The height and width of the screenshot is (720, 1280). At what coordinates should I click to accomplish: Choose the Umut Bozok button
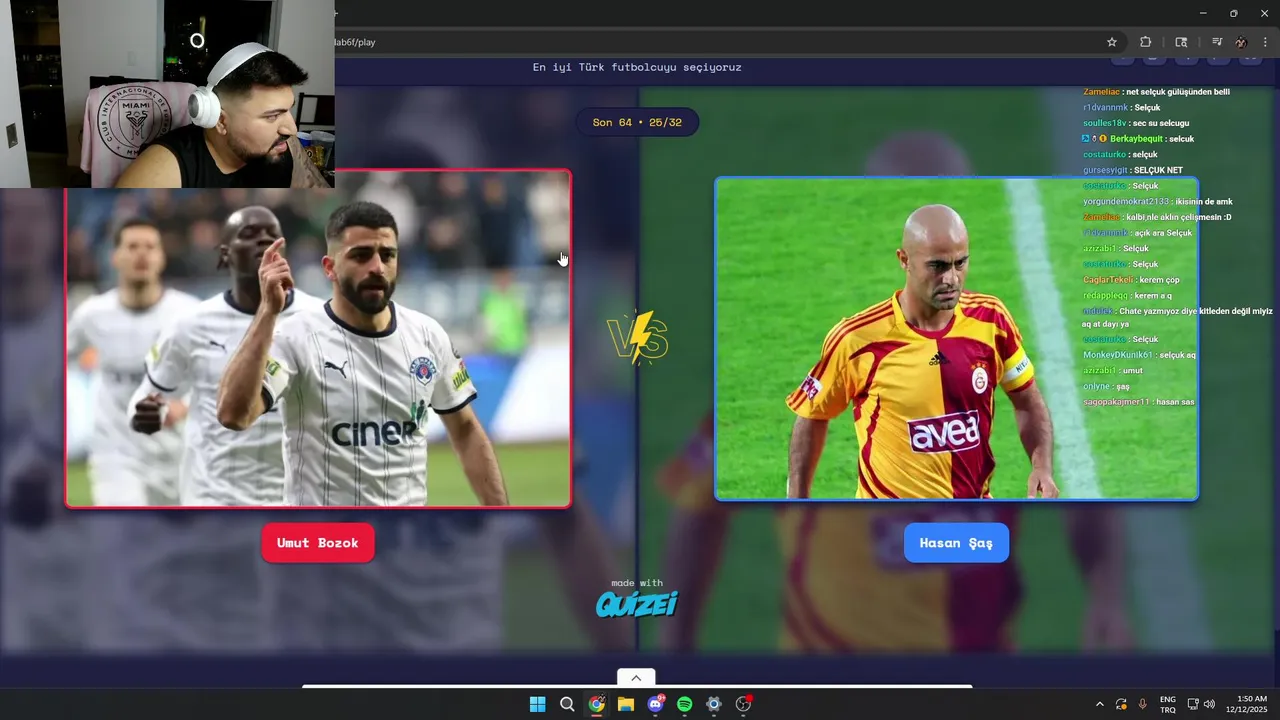pyautogui.click(x=318, y=543)
